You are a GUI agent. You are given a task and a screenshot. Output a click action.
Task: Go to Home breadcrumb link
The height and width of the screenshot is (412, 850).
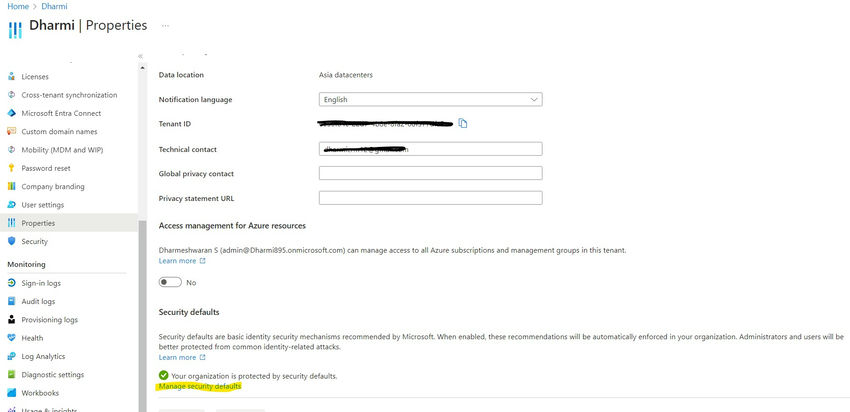18,7
